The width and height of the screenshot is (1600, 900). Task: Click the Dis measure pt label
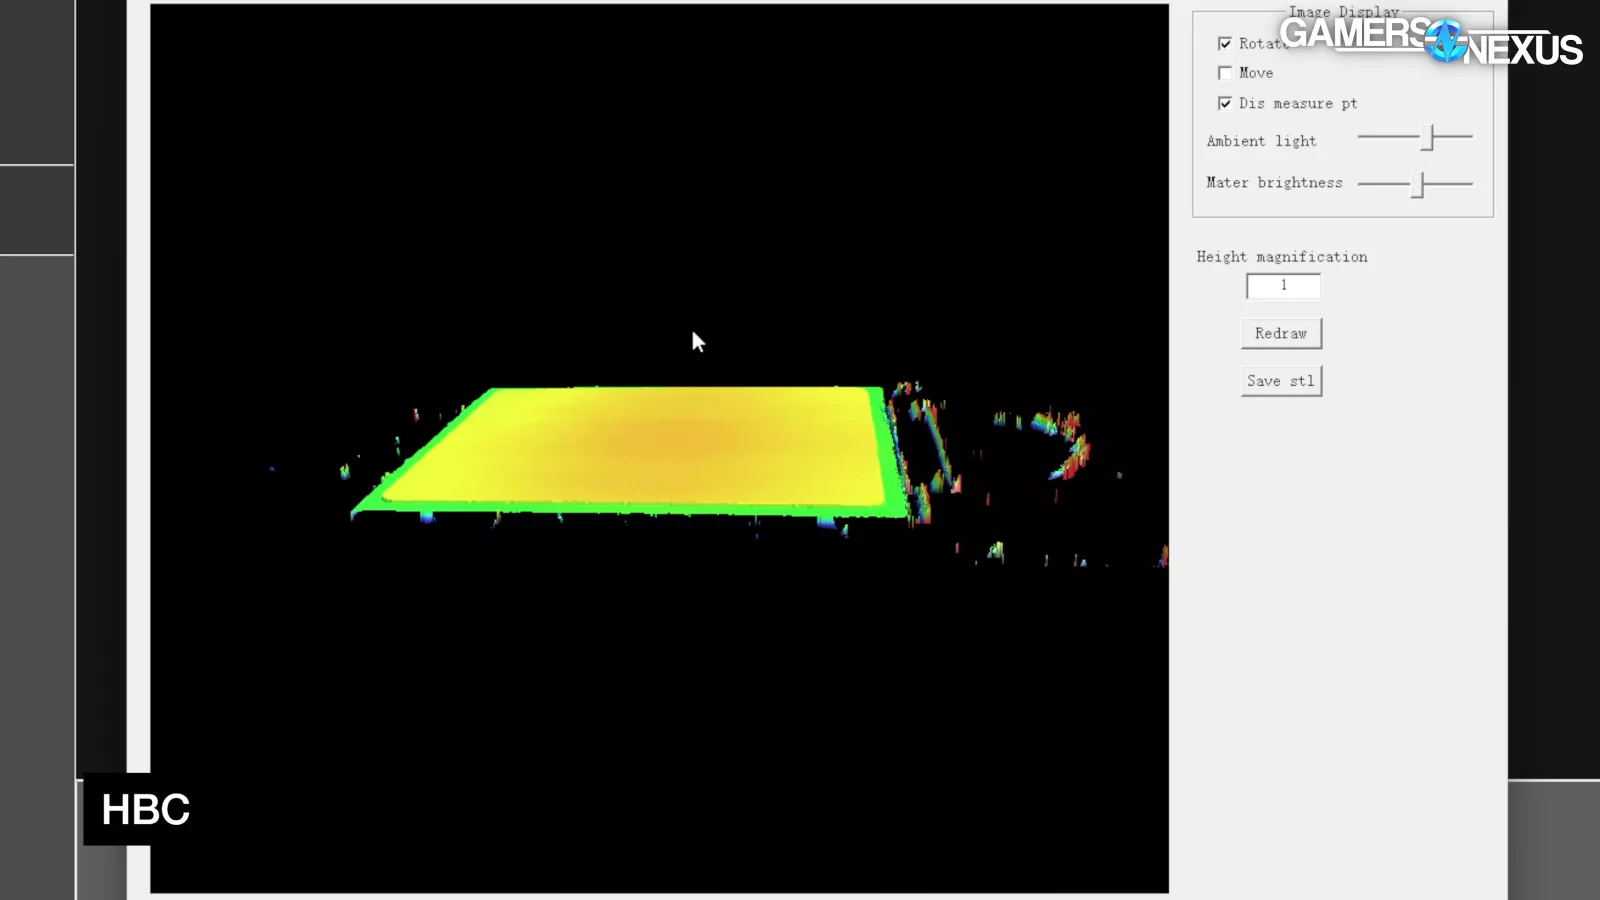1298,103
